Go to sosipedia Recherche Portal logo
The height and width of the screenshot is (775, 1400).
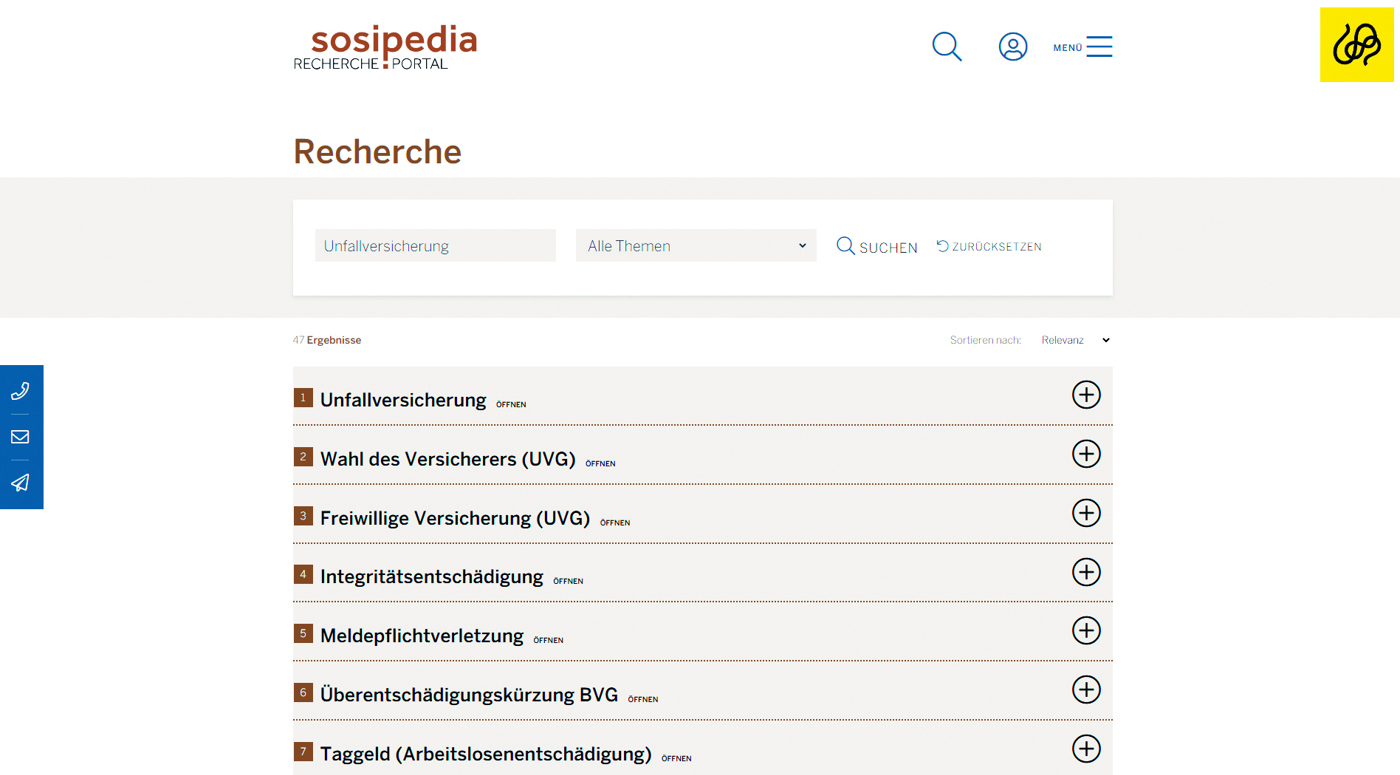(385, 47)
